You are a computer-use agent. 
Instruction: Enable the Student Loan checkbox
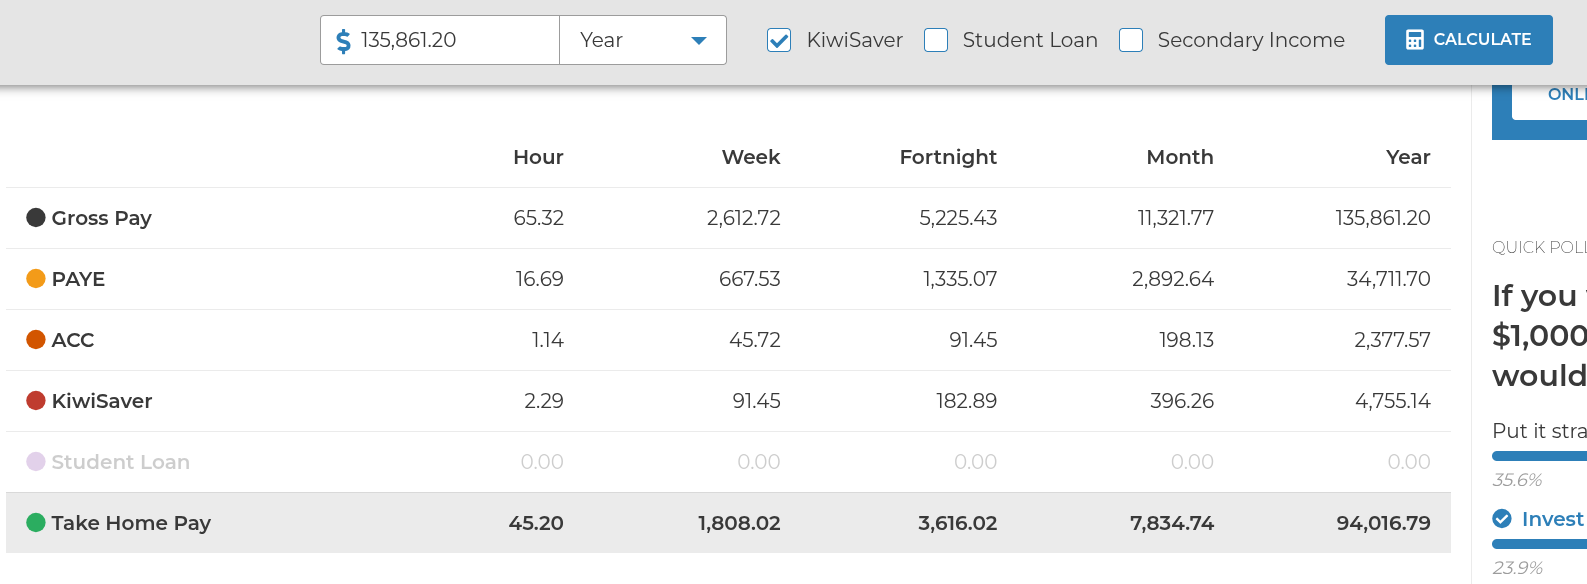coord(936,40)
